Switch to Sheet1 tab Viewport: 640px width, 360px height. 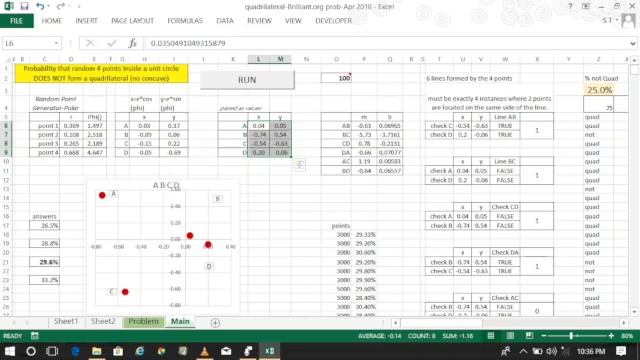pos(66,321)
